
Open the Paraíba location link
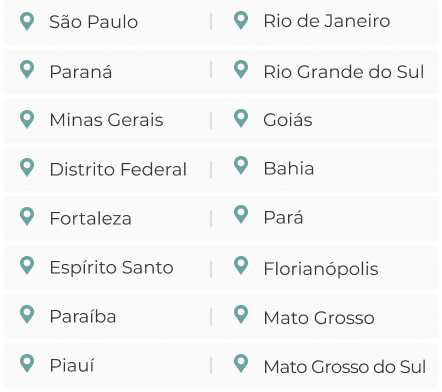pos(83,316)
